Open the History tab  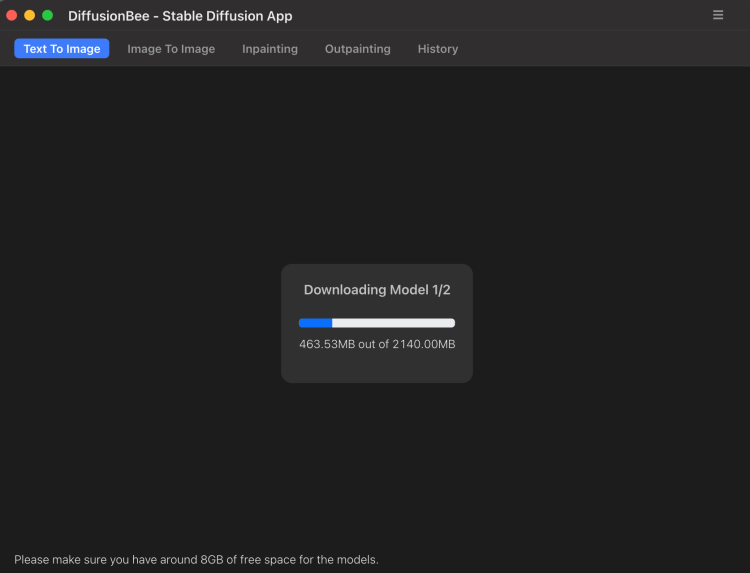pos(438,49)
